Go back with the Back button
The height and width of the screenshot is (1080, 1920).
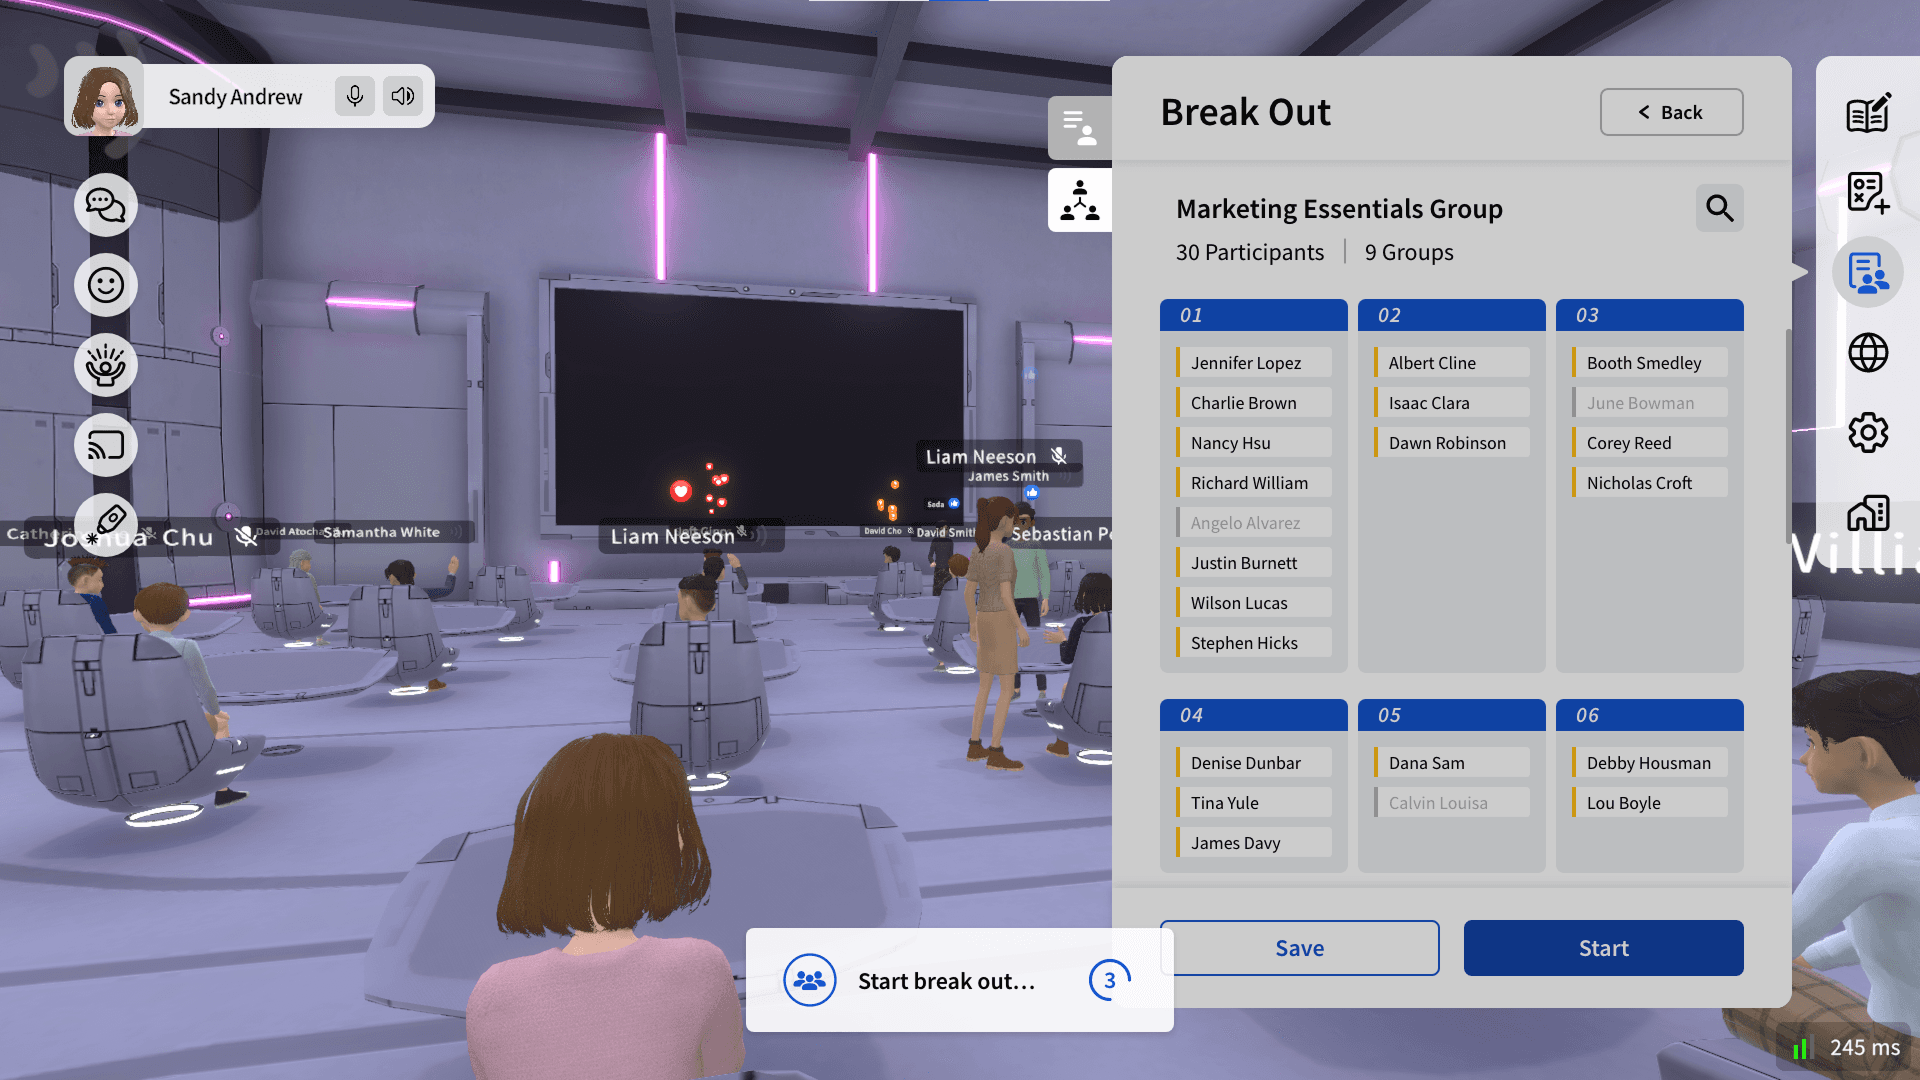[x=1671, y=112]
